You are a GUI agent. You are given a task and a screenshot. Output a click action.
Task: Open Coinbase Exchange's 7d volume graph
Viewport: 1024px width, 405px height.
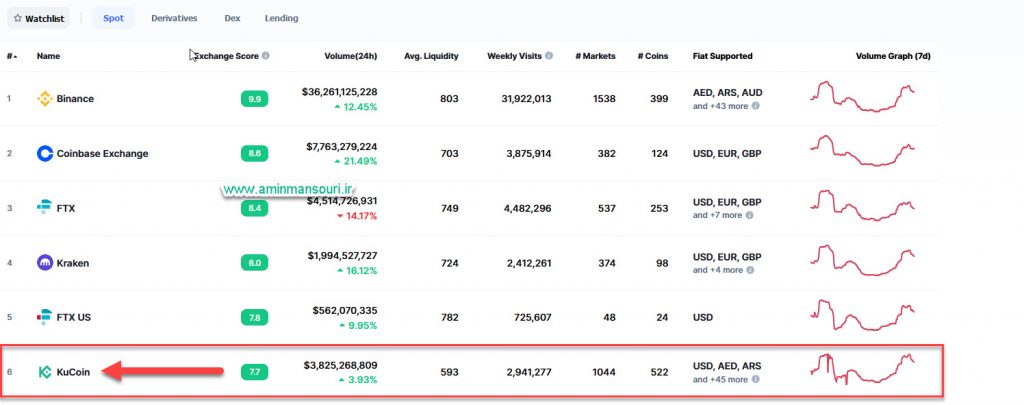click(862, 151)
